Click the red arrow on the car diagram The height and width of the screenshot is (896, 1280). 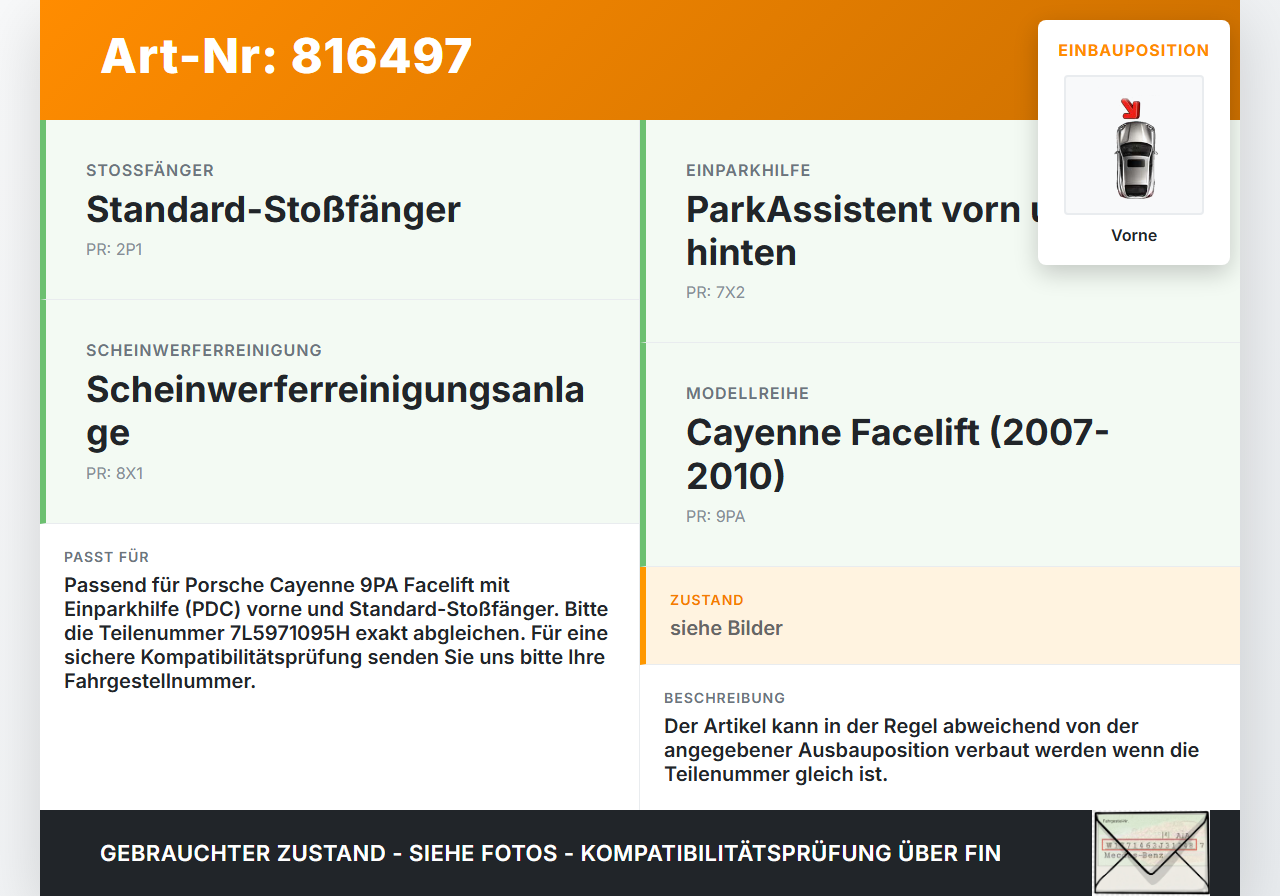[x=1130, y=108]
